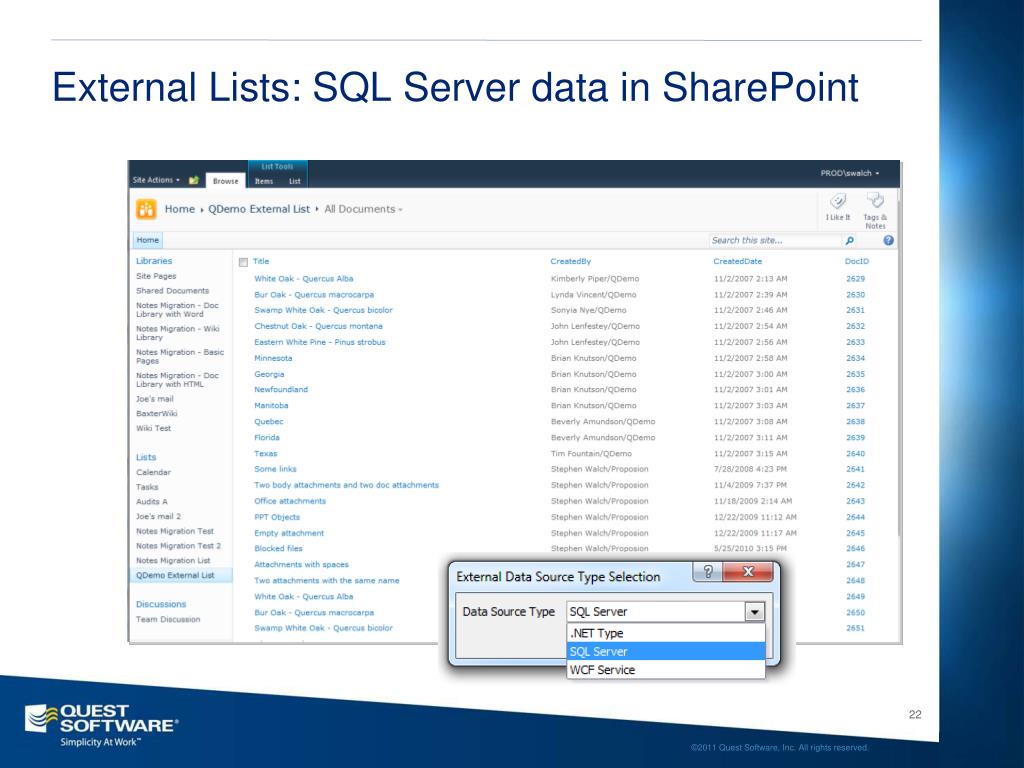Viewport: 1024px width, 768px height.
Task: Open the Some links item
Action: (275, 469)
